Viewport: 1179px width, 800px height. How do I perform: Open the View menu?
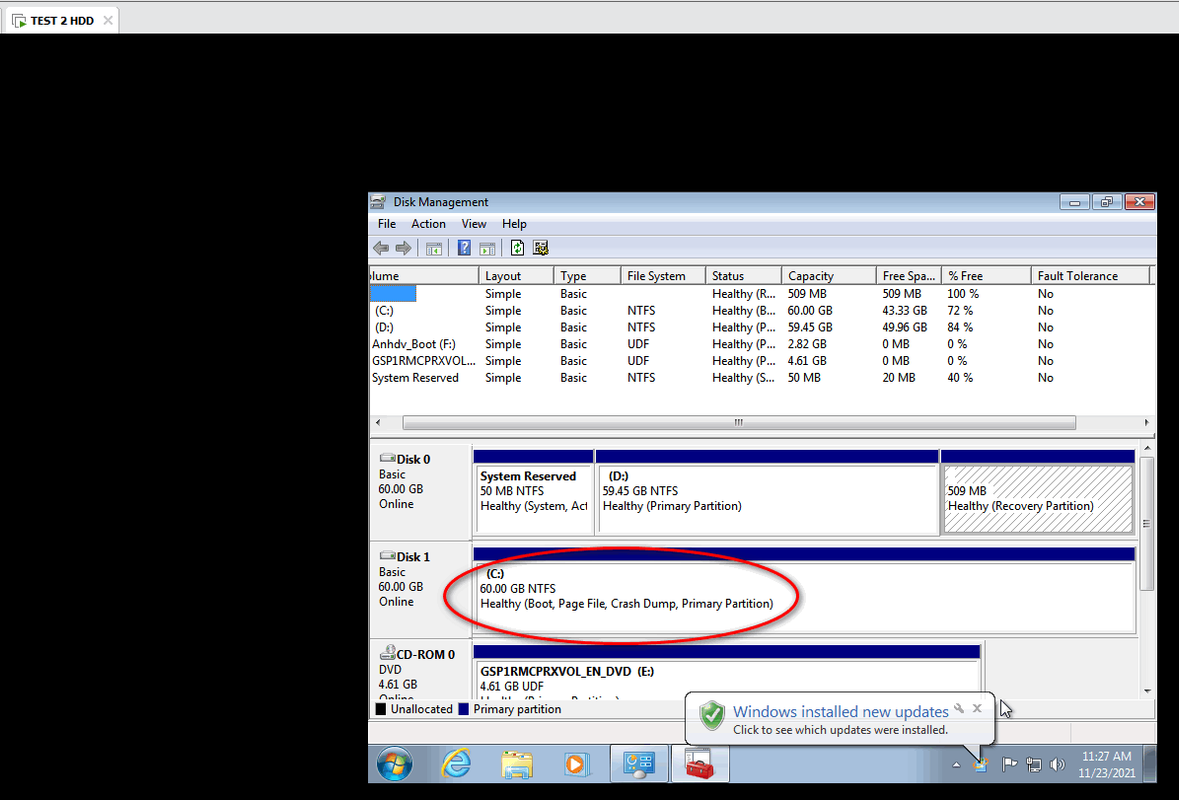coord(474,224)
